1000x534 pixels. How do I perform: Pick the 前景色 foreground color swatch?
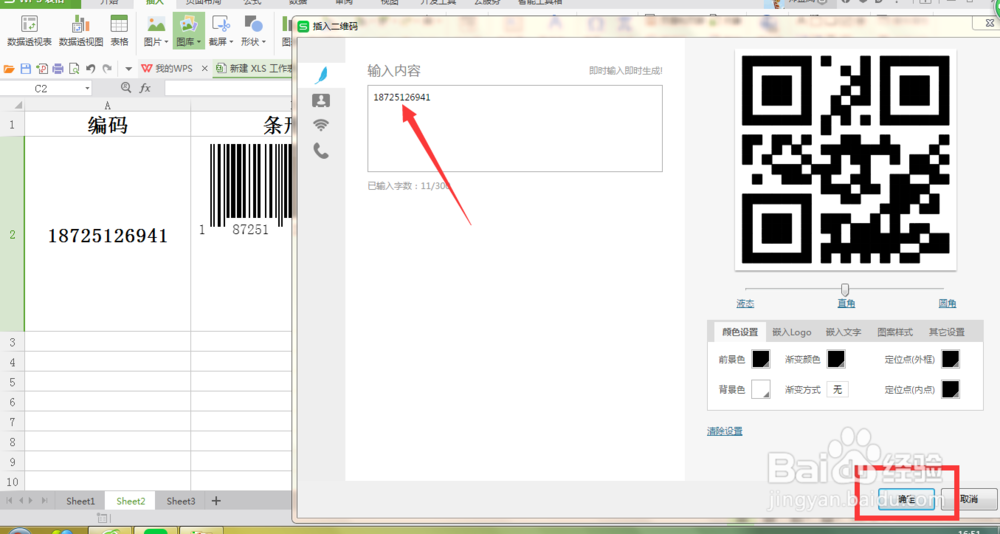tap(761, 359)
